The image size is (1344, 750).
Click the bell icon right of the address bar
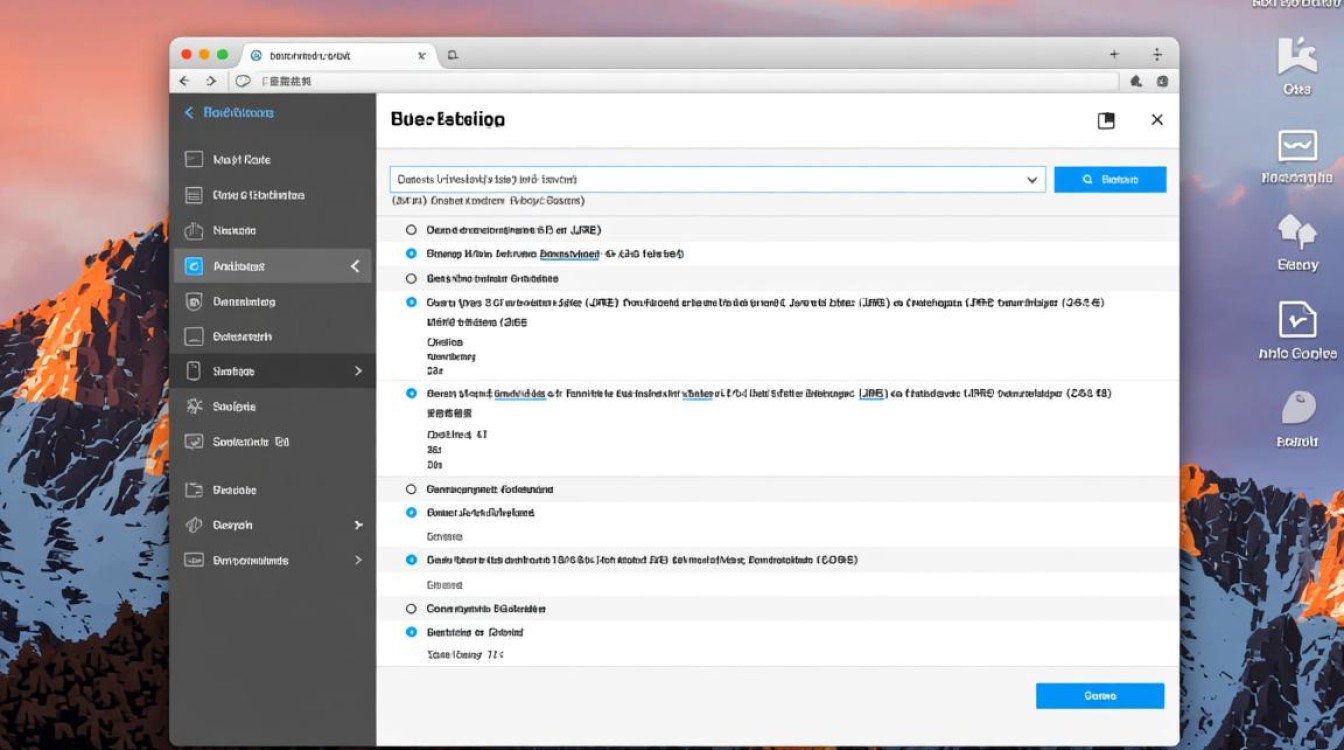click(1136, 81)
